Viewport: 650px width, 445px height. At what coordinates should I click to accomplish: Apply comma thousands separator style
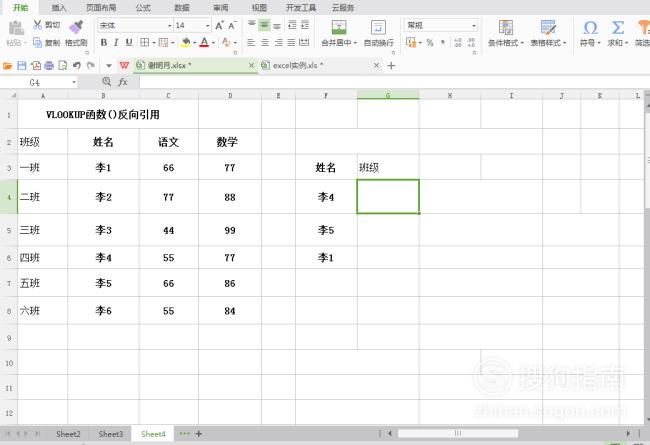[443, 42]
